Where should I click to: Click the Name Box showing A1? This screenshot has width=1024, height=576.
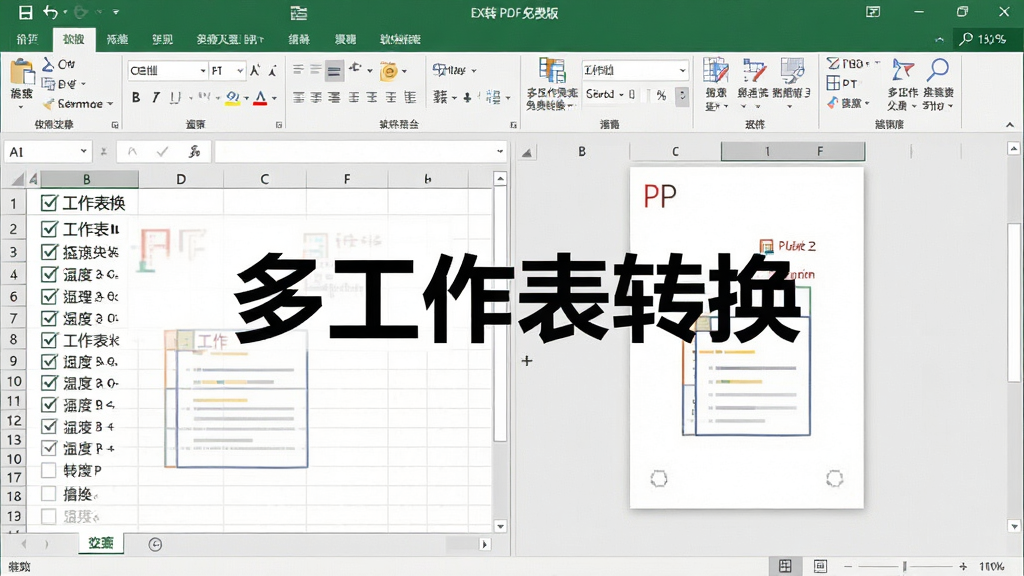point(48,152)
